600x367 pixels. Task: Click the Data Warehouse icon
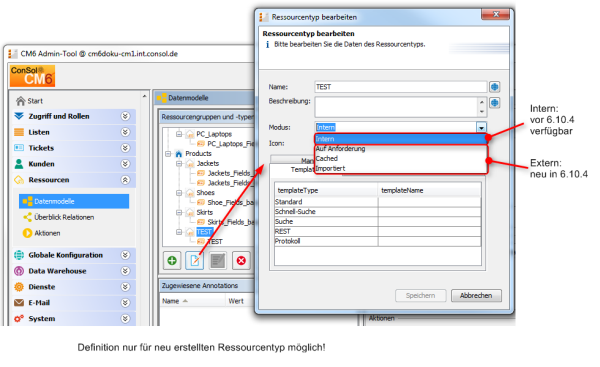[19, 271]
